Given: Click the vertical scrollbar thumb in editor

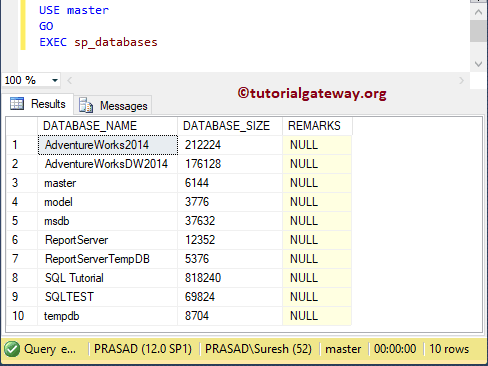Looking at the screenshot, I should [x=478, y=31].
